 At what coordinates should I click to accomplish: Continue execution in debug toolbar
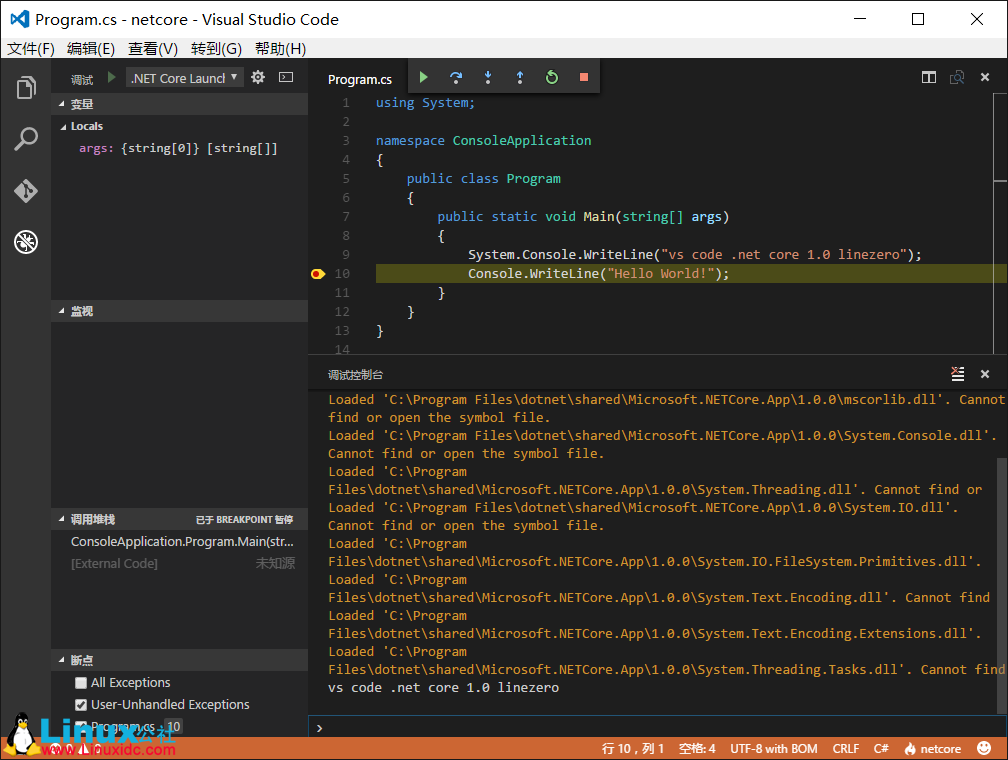(x=424, y=77)
